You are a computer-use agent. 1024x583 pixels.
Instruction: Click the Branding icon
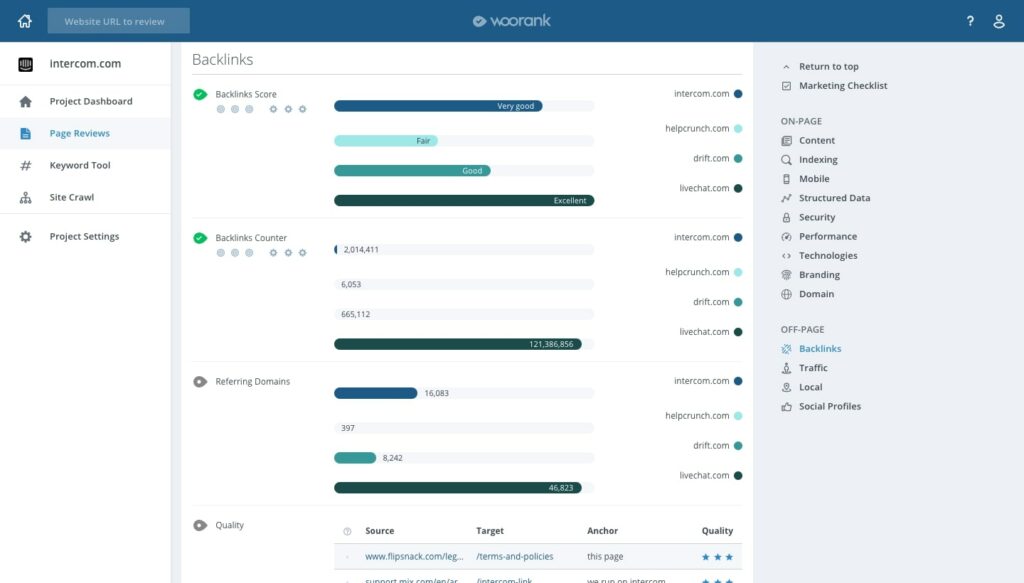[786, 275]
